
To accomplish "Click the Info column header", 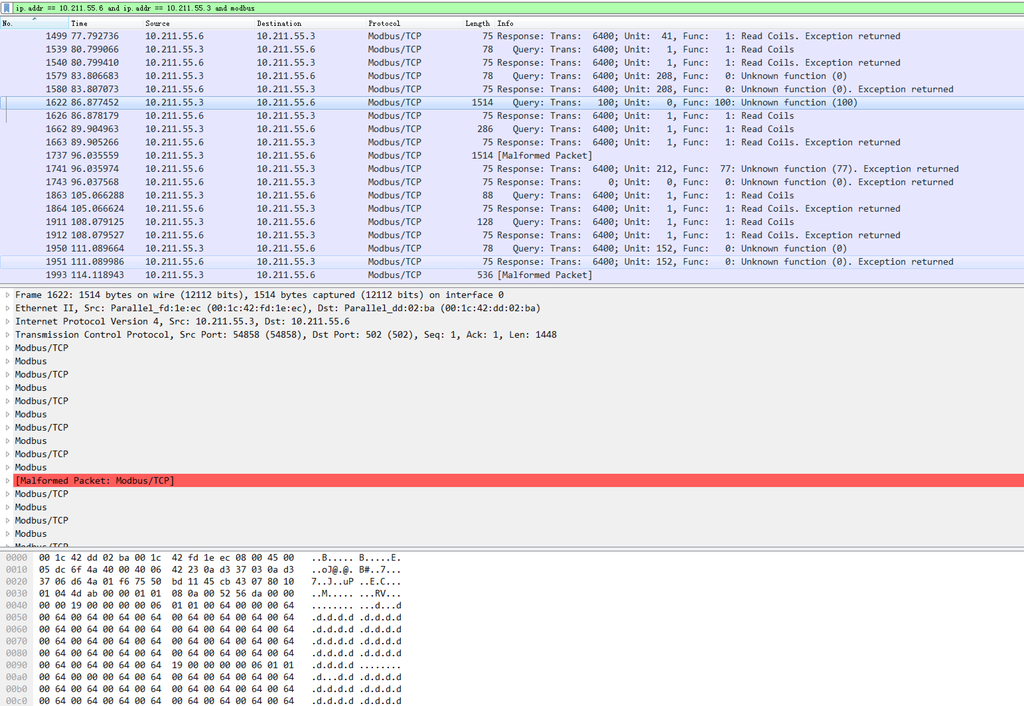I will (x=506, y=23).
